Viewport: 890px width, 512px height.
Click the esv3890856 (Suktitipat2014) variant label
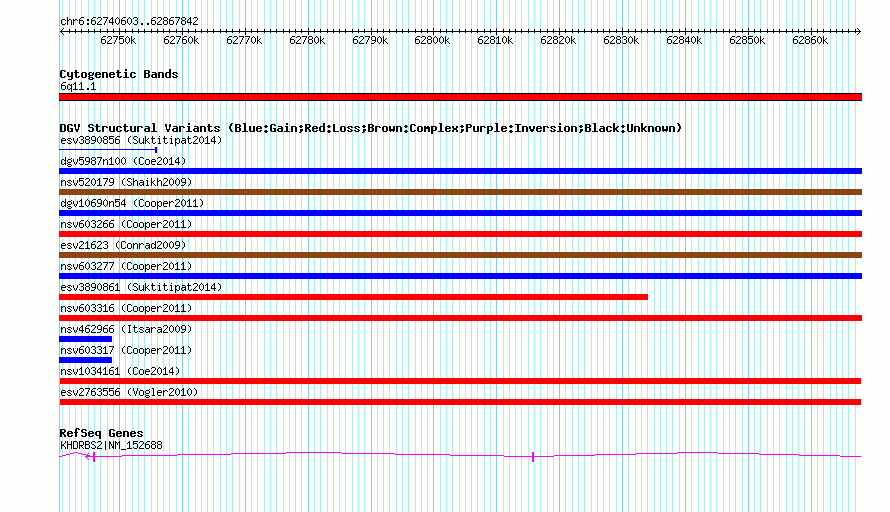click(x=141, y=140)
